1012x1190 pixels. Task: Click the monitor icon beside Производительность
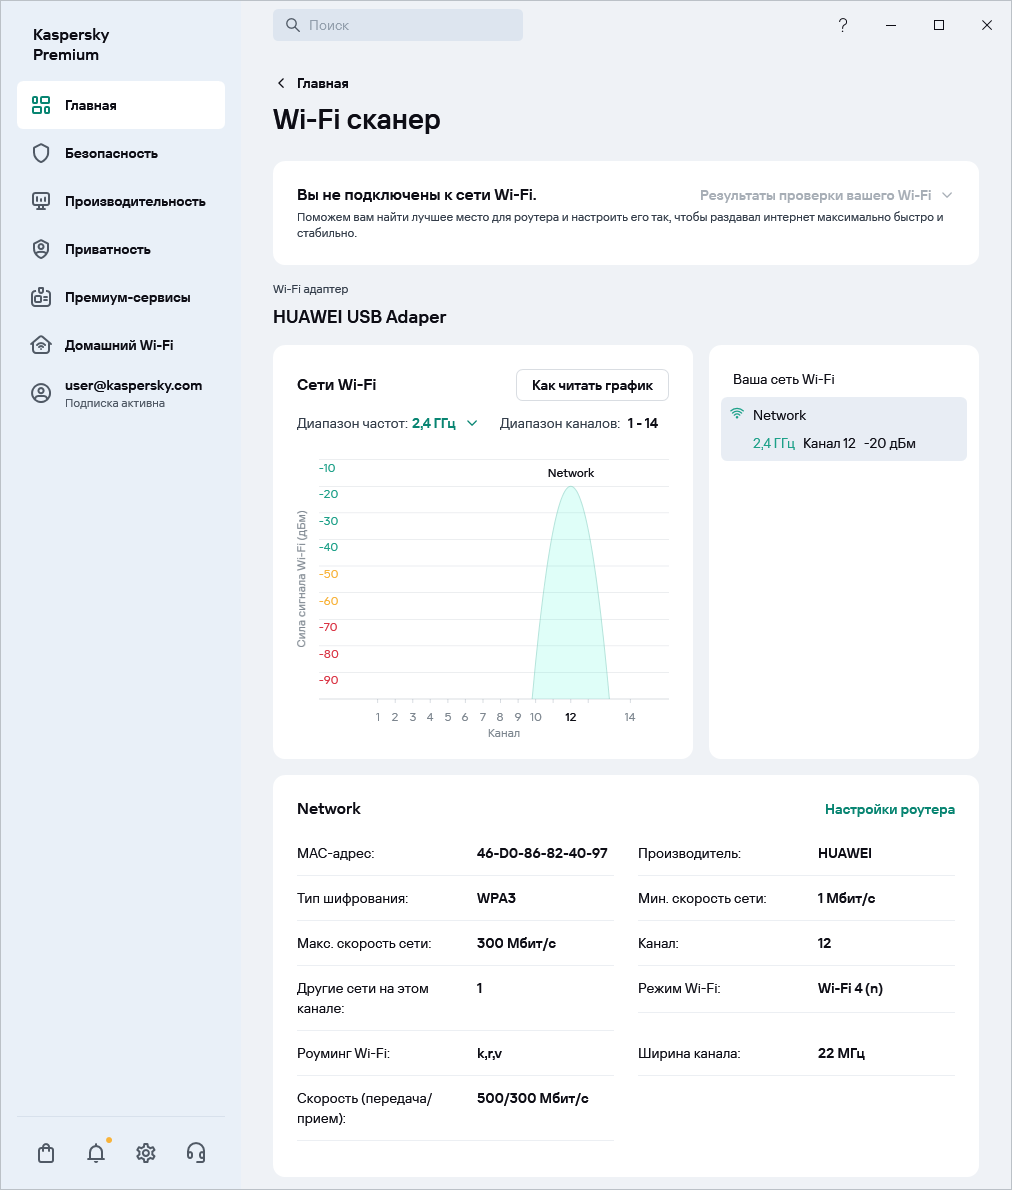[x=41, y=201]
